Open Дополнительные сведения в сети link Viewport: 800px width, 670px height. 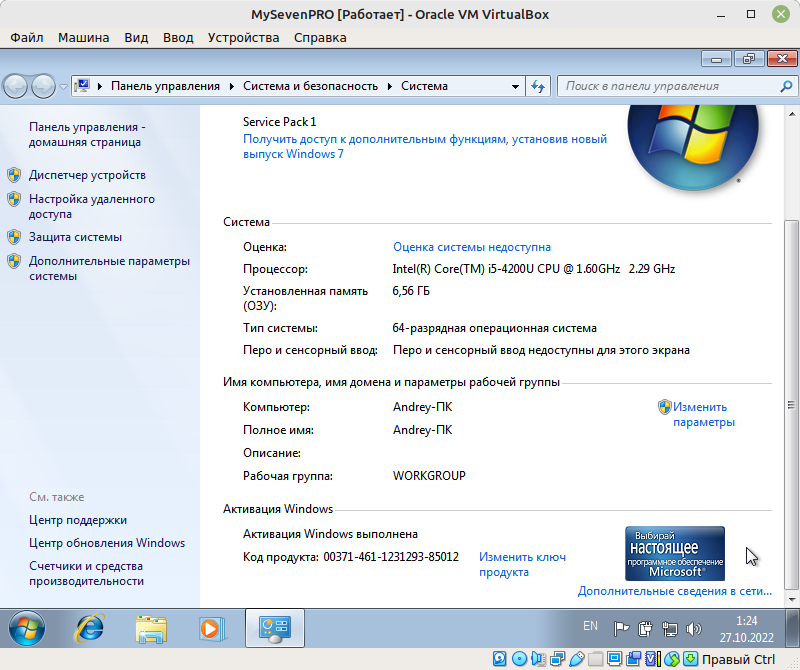(674, 591)
